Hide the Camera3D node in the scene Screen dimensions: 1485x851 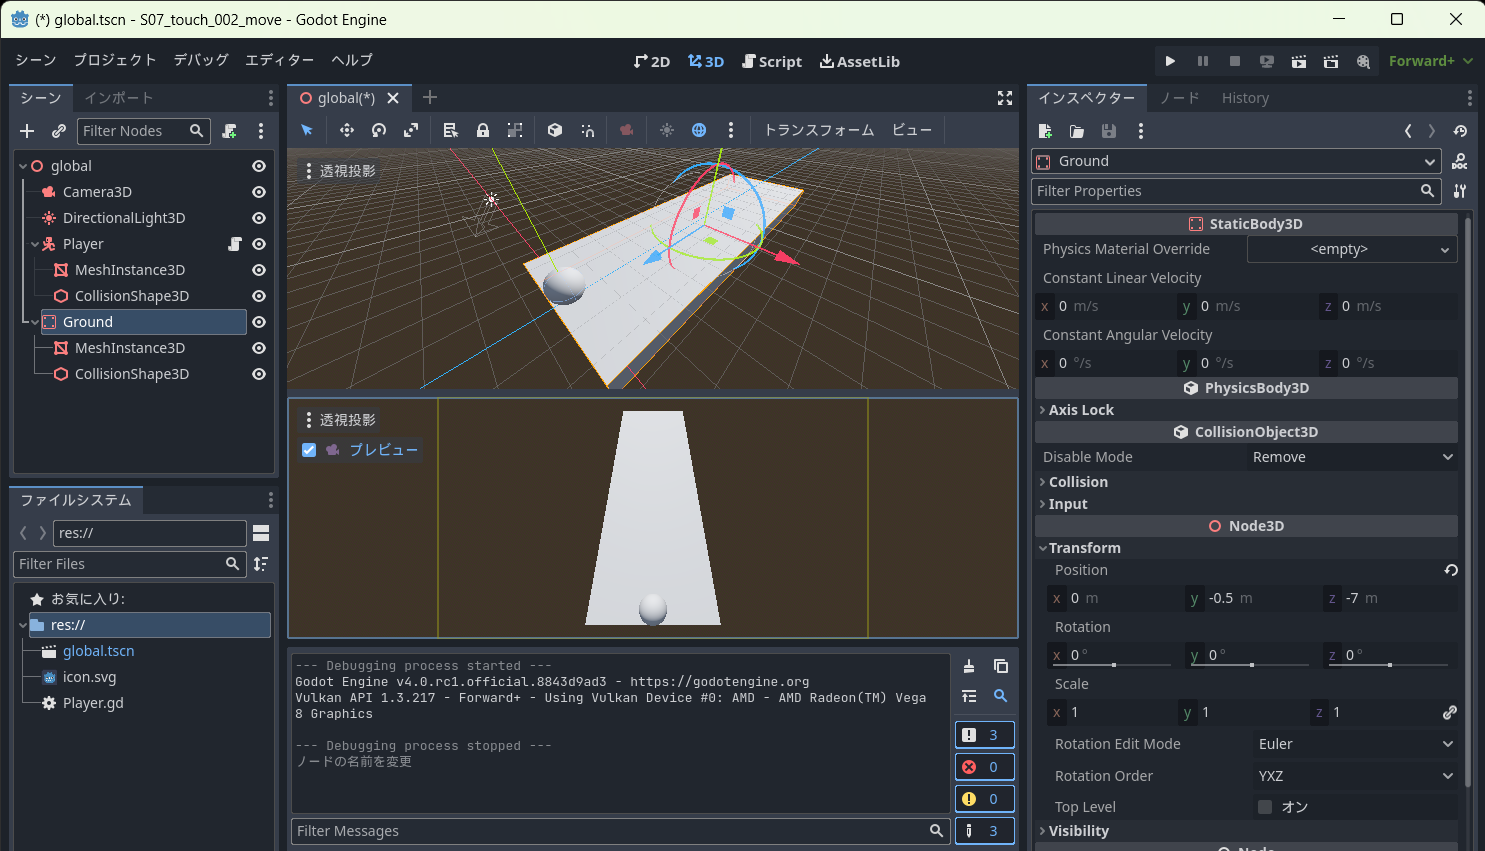[x=258, y=192]
